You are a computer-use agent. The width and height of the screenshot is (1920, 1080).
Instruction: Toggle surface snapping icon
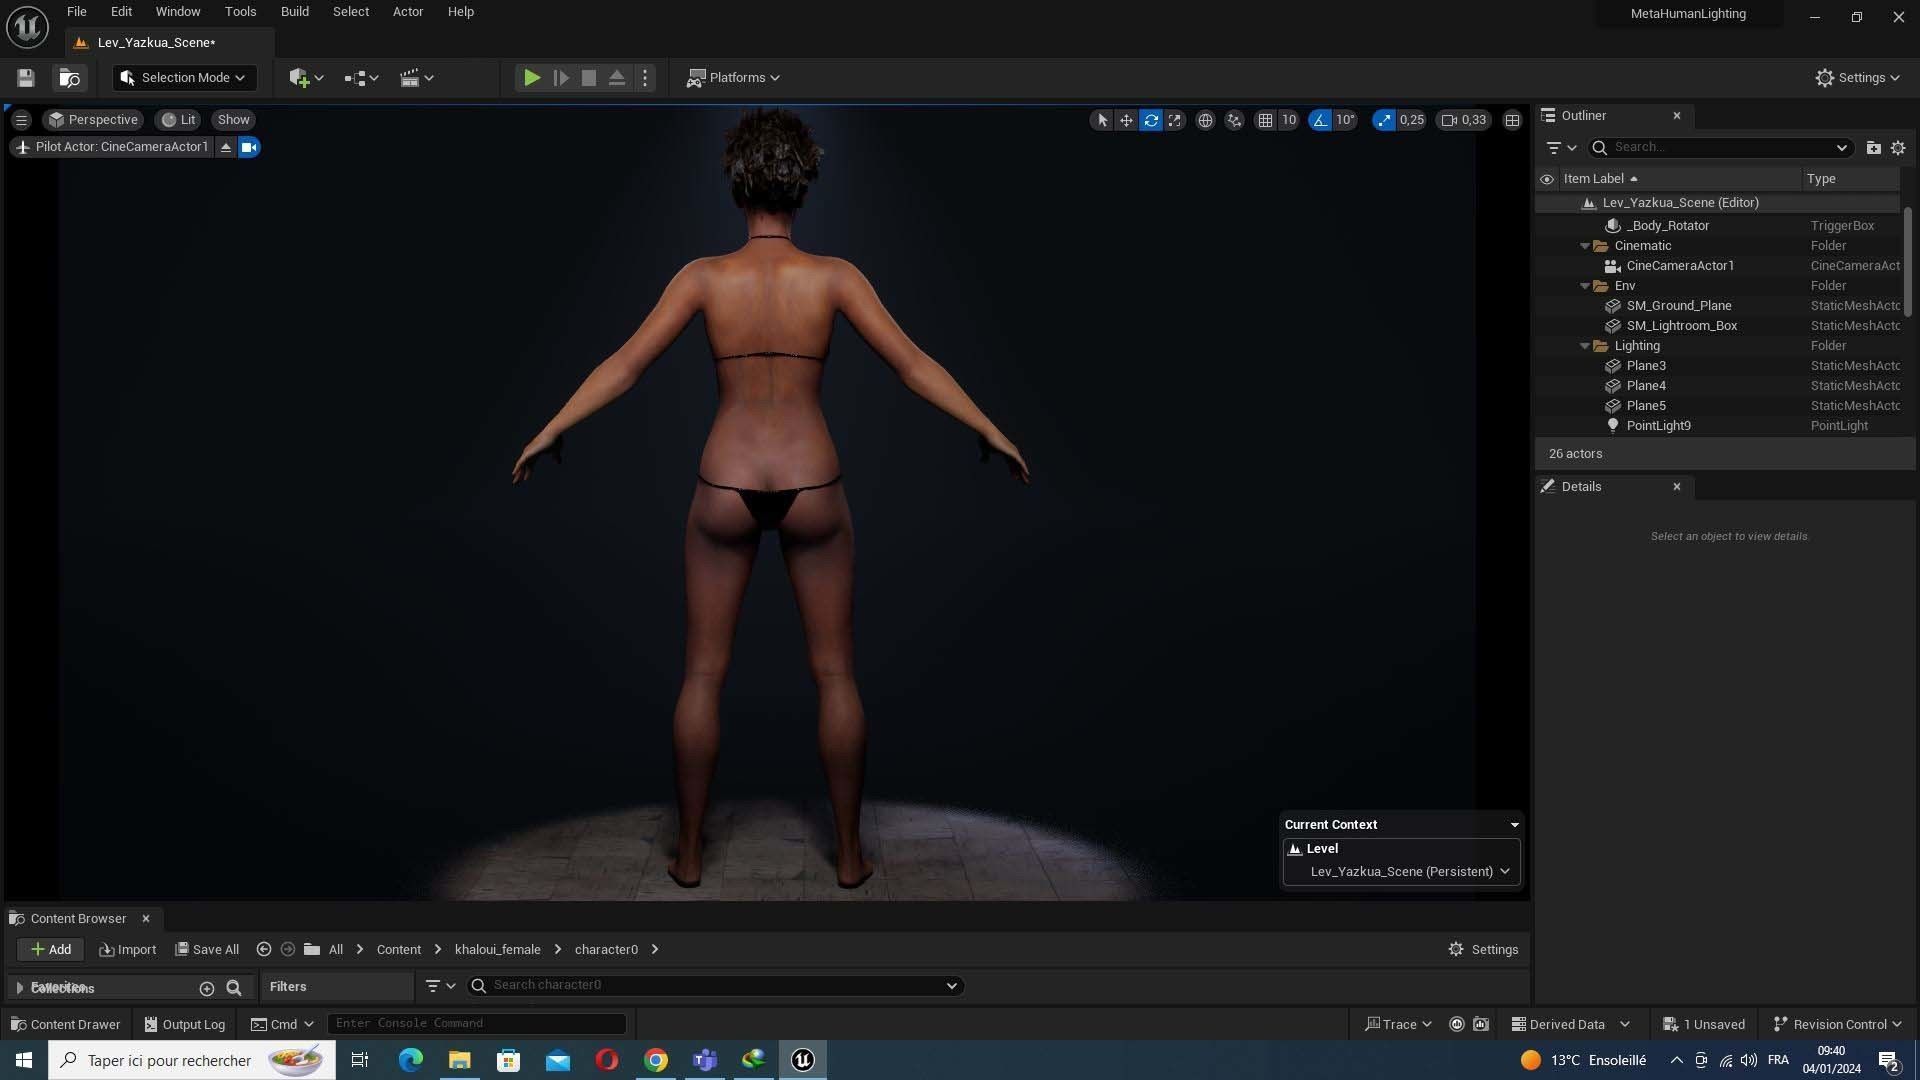[x=1235, y=120]
